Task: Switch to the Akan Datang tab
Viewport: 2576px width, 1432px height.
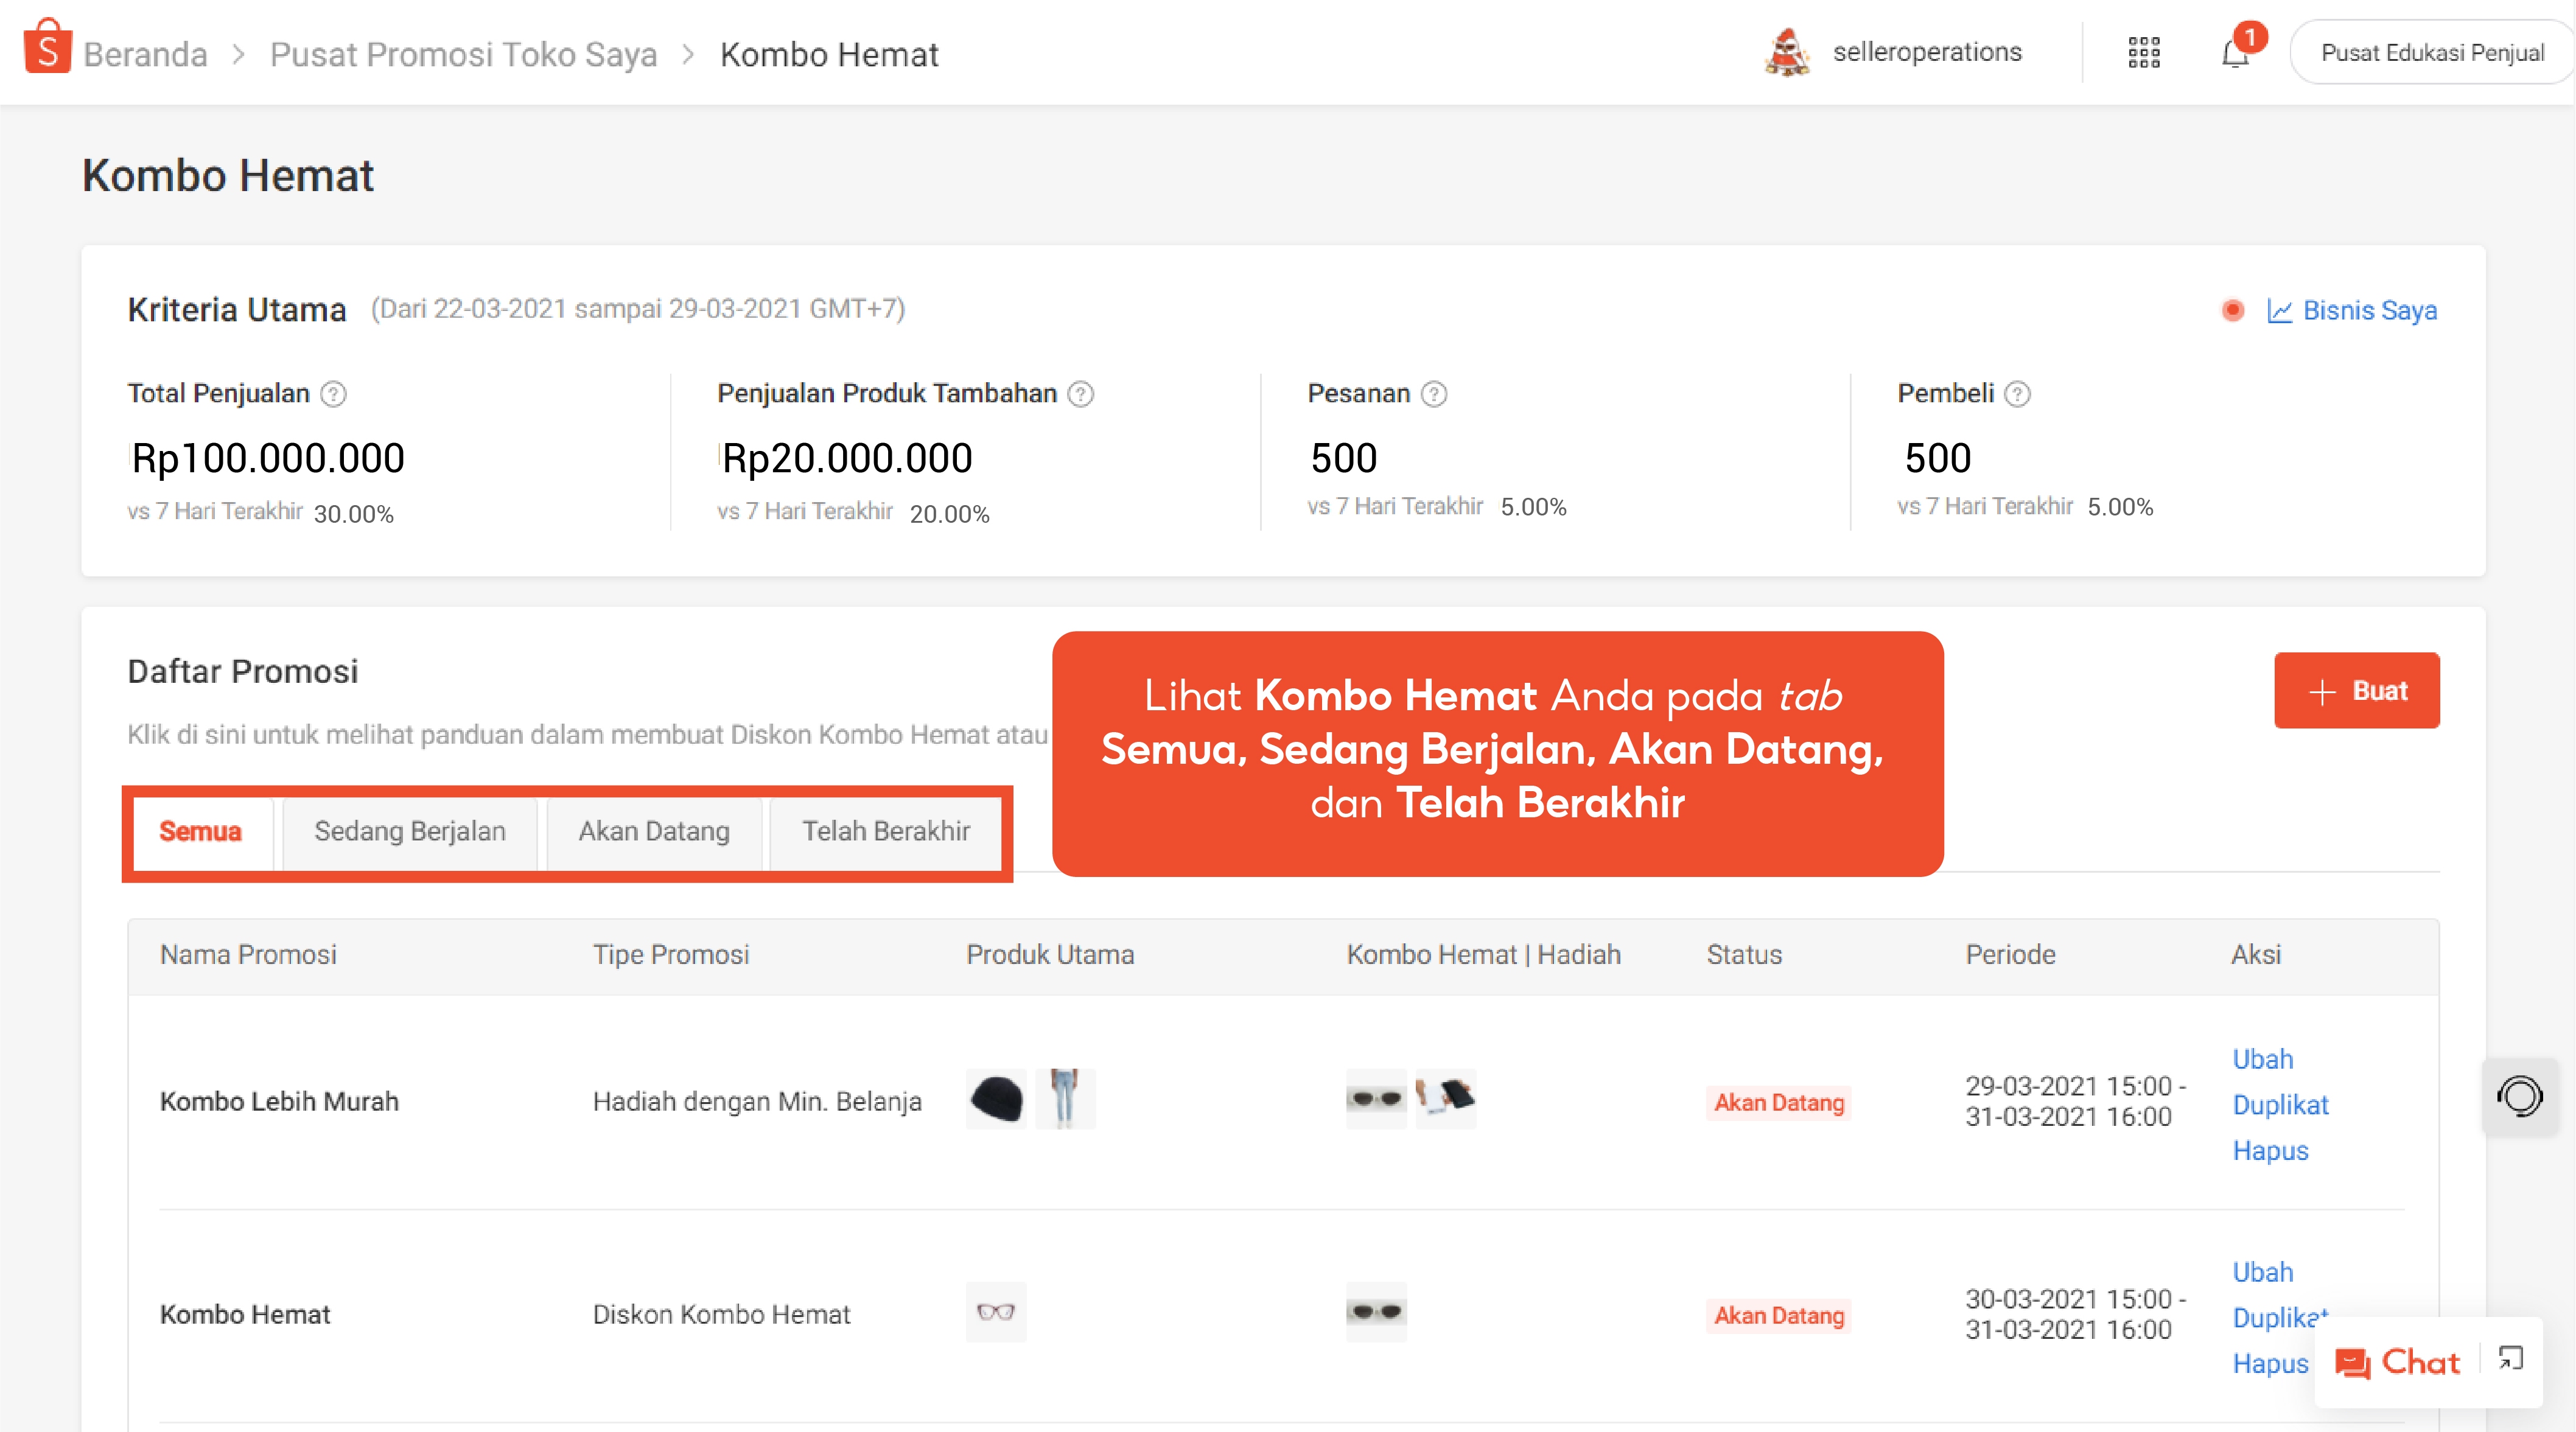Action: pos(654,831)
